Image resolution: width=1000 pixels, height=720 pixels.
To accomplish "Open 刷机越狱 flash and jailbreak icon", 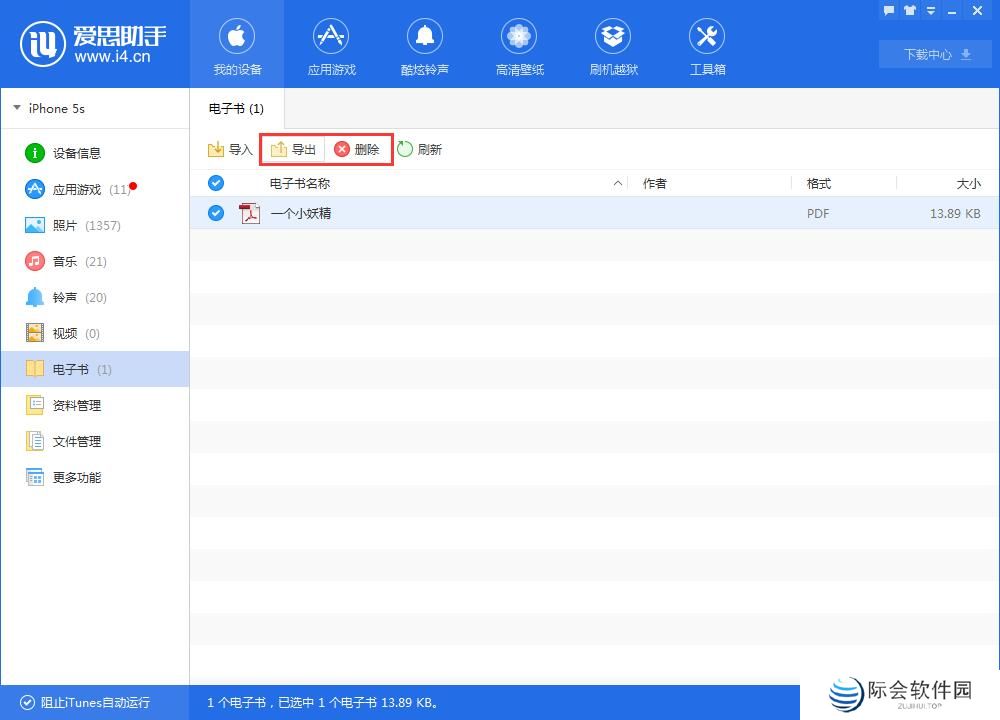I will click(x=613, y=46).
